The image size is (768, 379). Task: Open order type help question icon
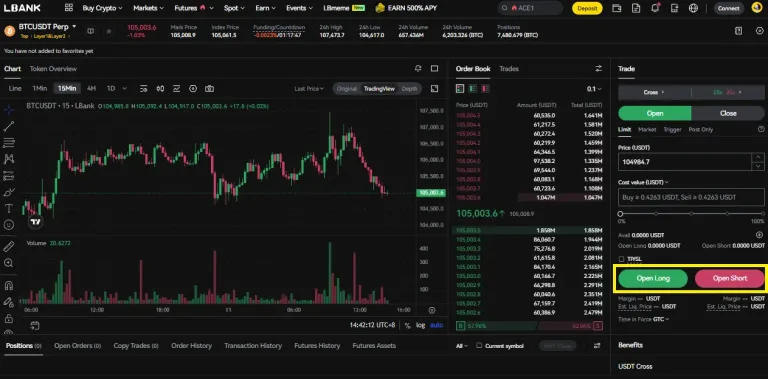761,129
